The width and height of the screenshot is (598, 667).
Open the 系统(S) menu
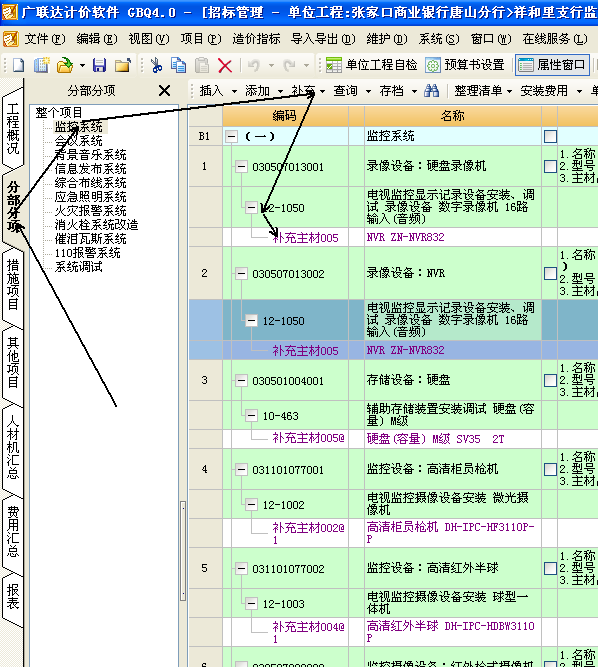click(x=439, y=39)
